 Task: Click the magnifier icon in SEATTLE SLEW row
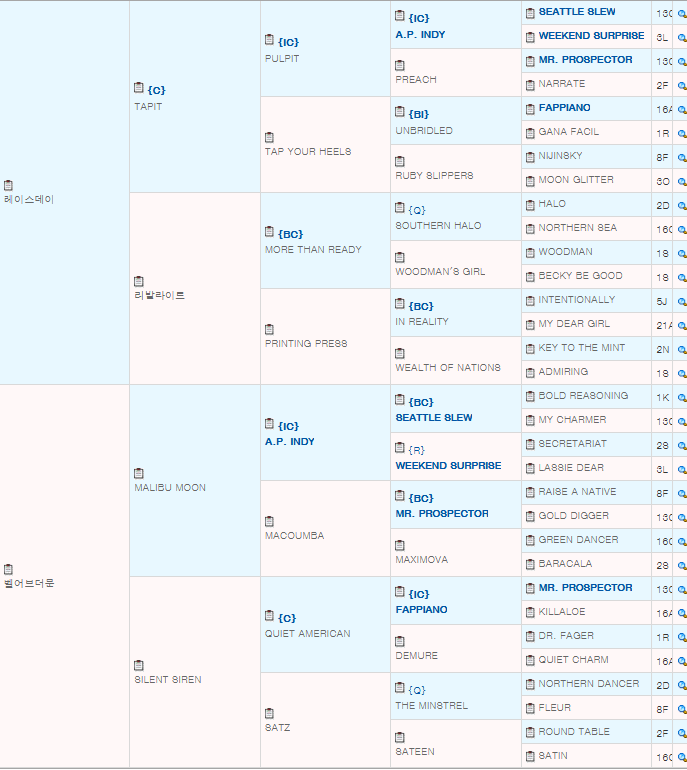tap(682, 14)
